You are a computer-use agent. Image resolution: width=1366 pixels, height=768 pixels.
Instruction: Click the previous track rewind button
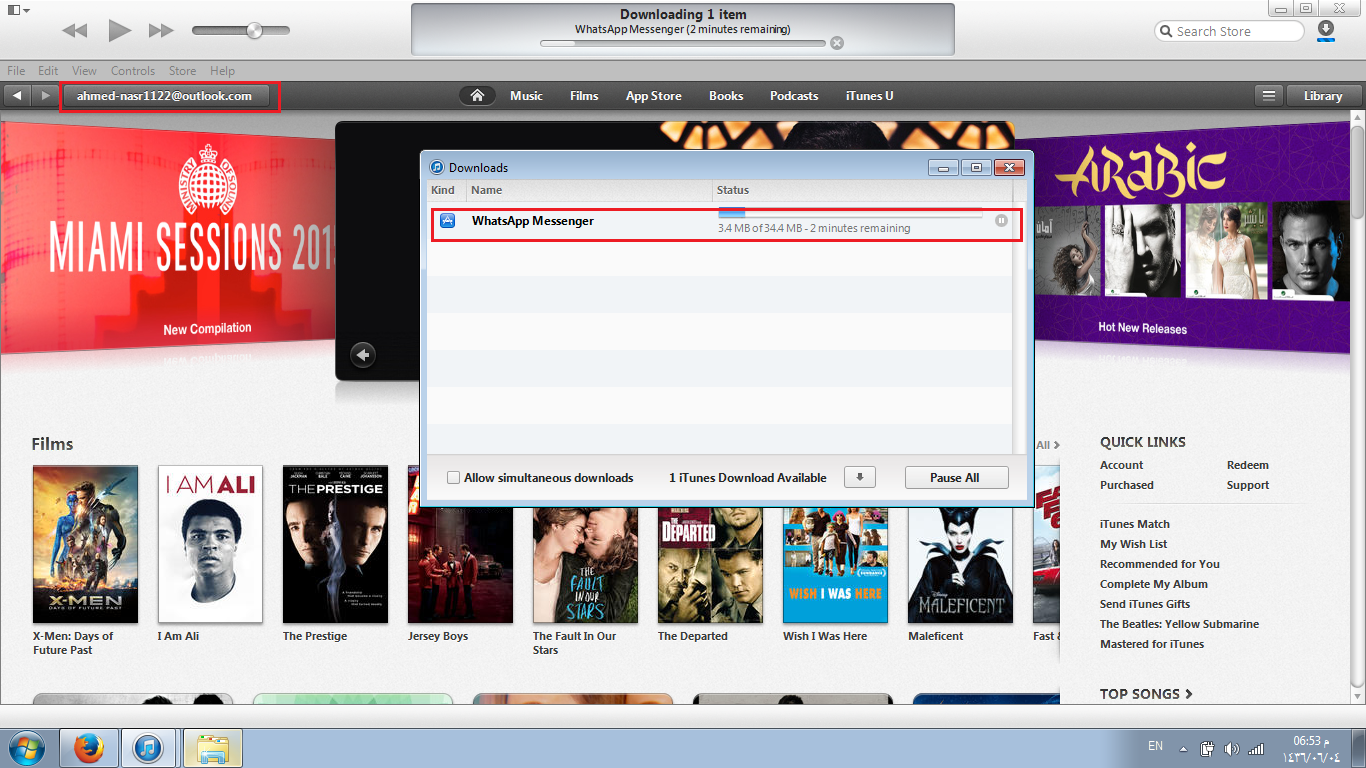pyautogui.click(x=75, y=31)
